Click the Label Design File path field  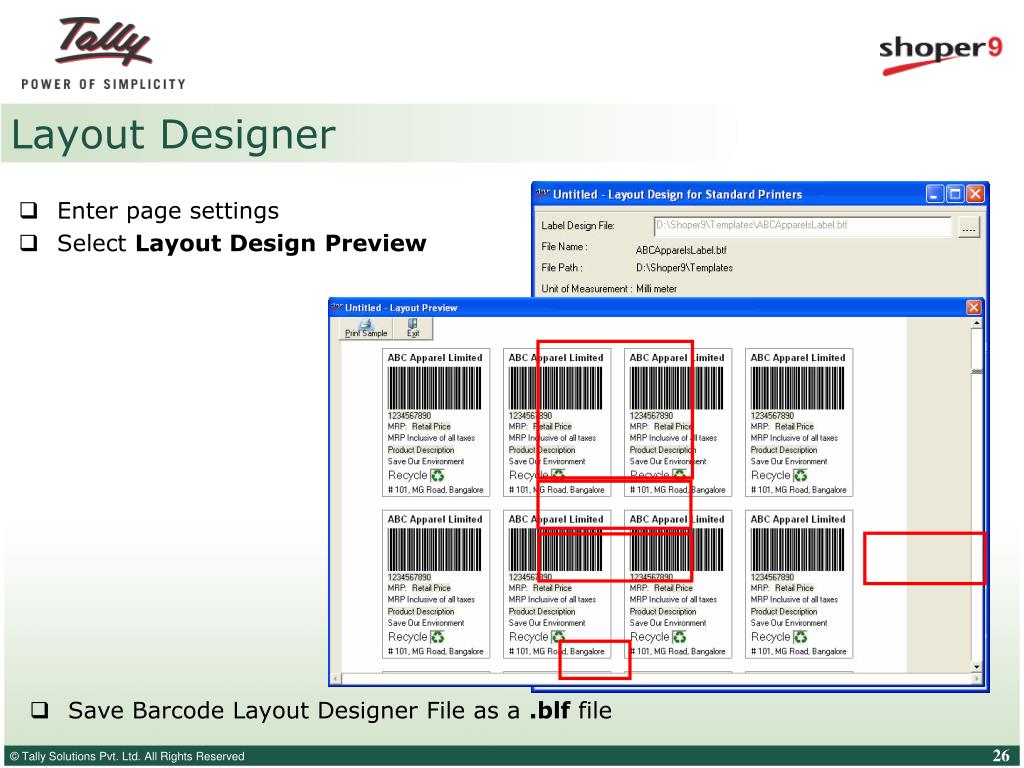pyautogui.click(x=802, y=225)
